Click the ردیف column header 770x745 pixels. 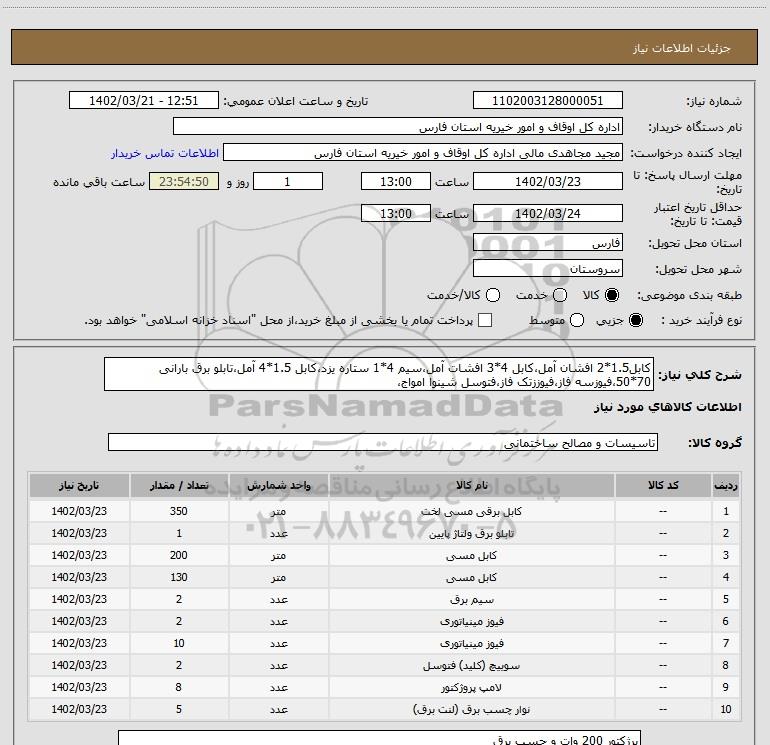click(x=726, y=485)
